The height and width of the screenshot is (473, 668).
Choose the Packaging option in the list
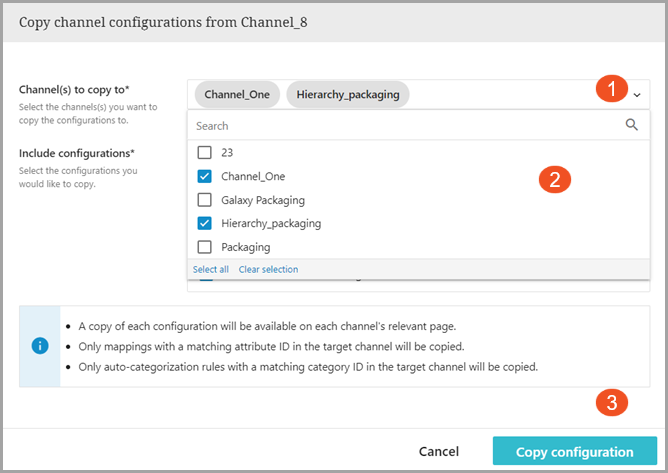click(x=246, y=247)
